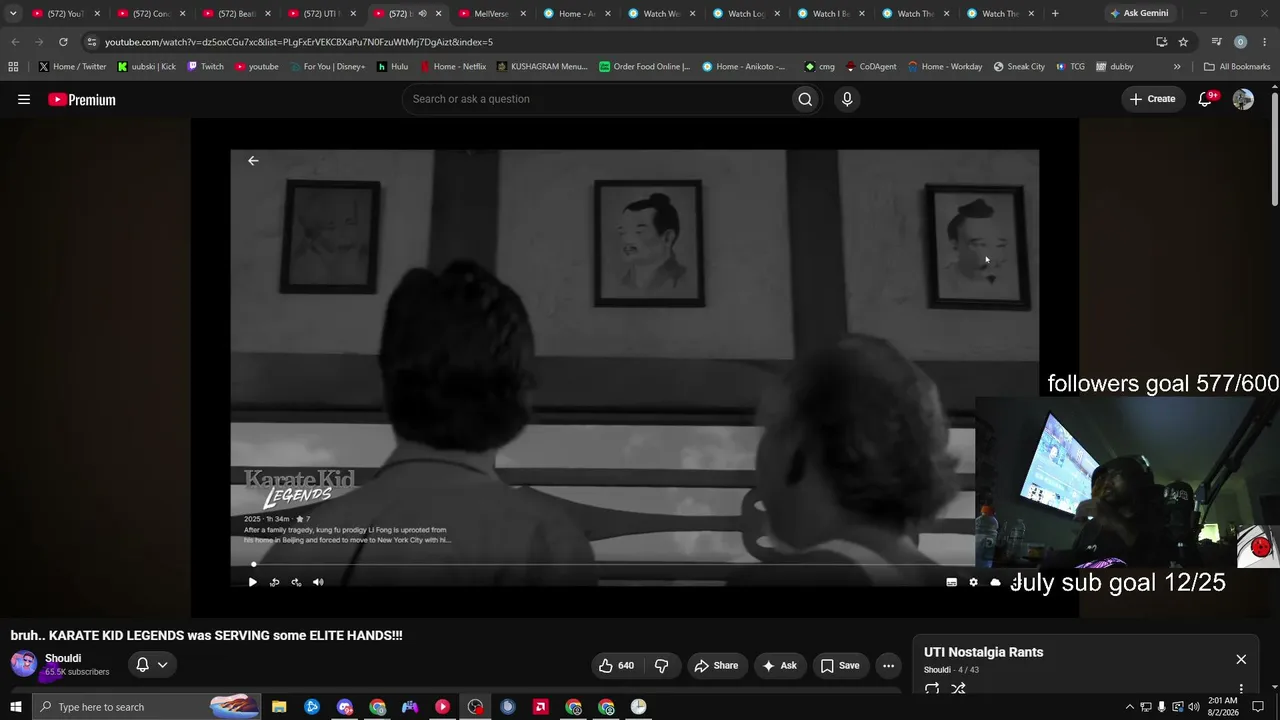Open a new browser tab
The image size is (1280, 720).
pos(1055,14)
